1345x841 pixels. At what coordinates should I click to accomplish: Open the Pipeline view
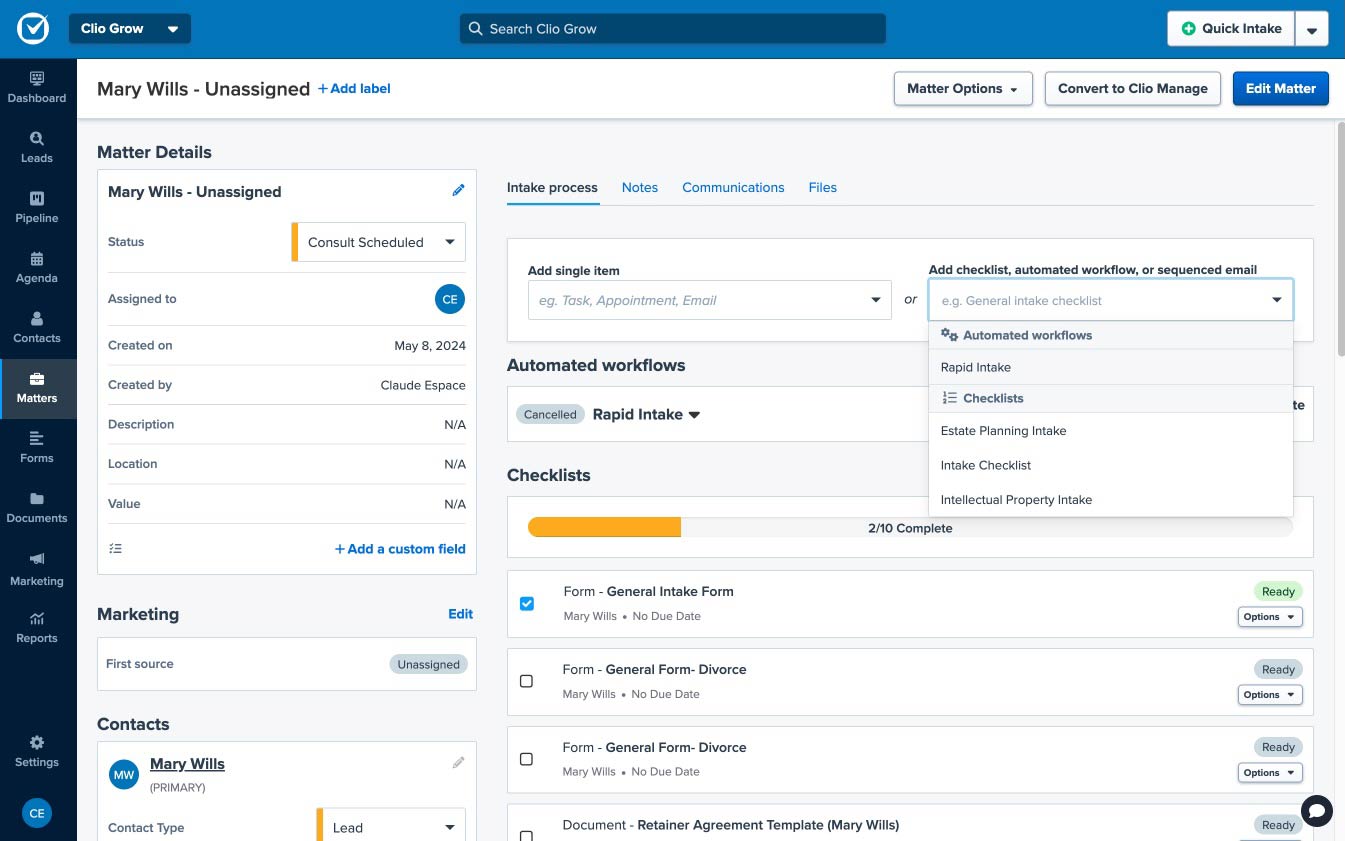[x=37, y=206]
